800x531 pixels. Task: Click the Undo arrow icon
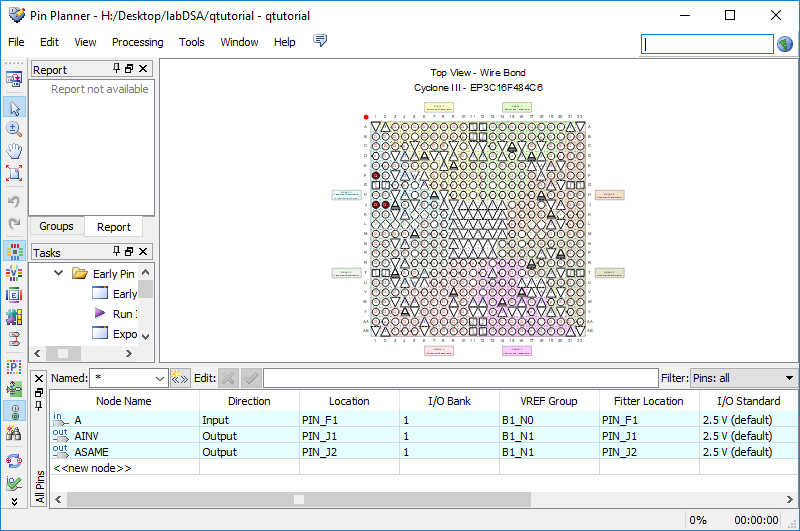coord(14,201)
